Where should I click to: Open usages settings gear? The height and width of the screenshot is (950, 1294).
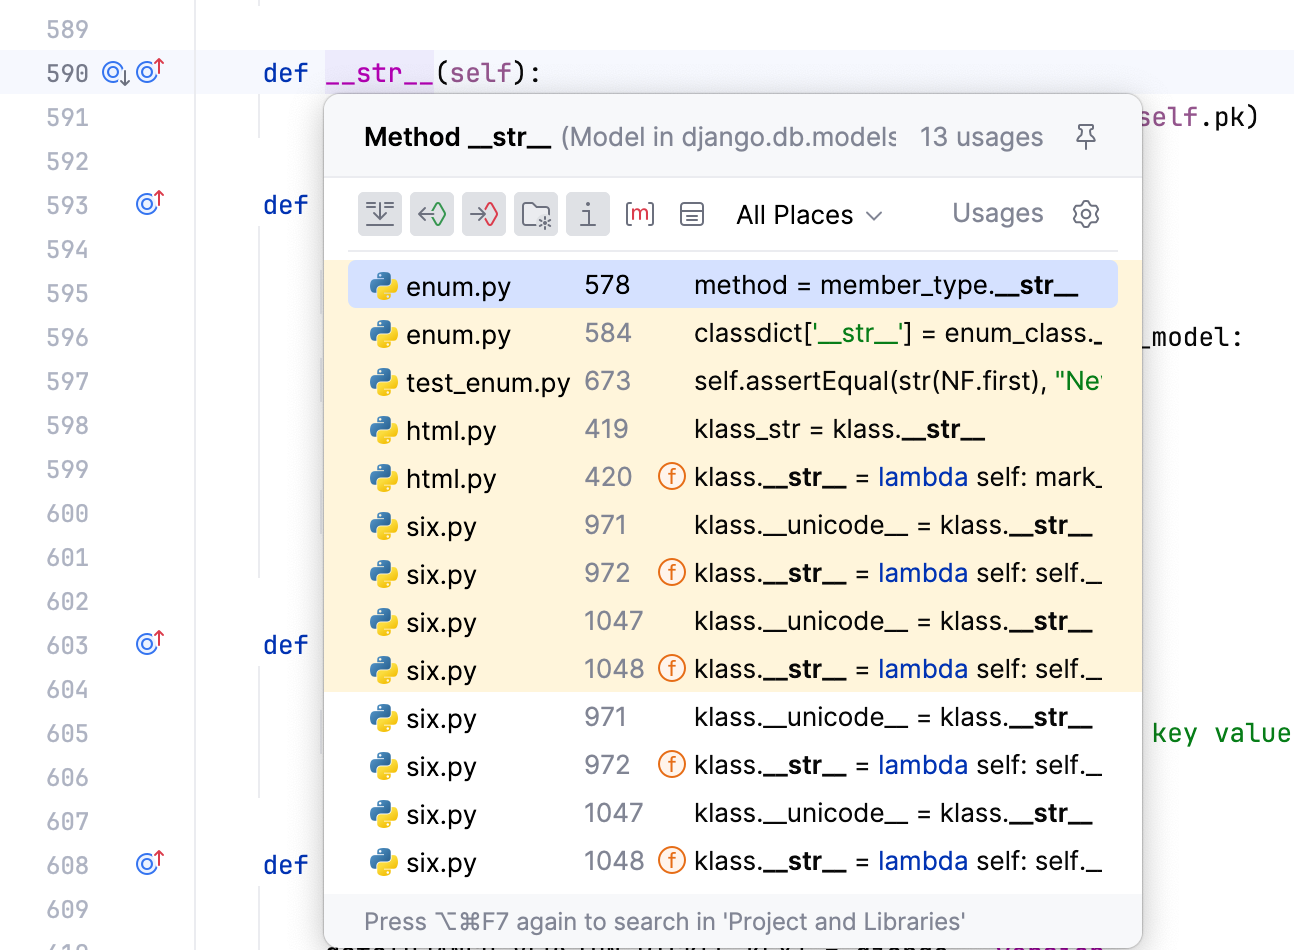[x=1086, y=214]
